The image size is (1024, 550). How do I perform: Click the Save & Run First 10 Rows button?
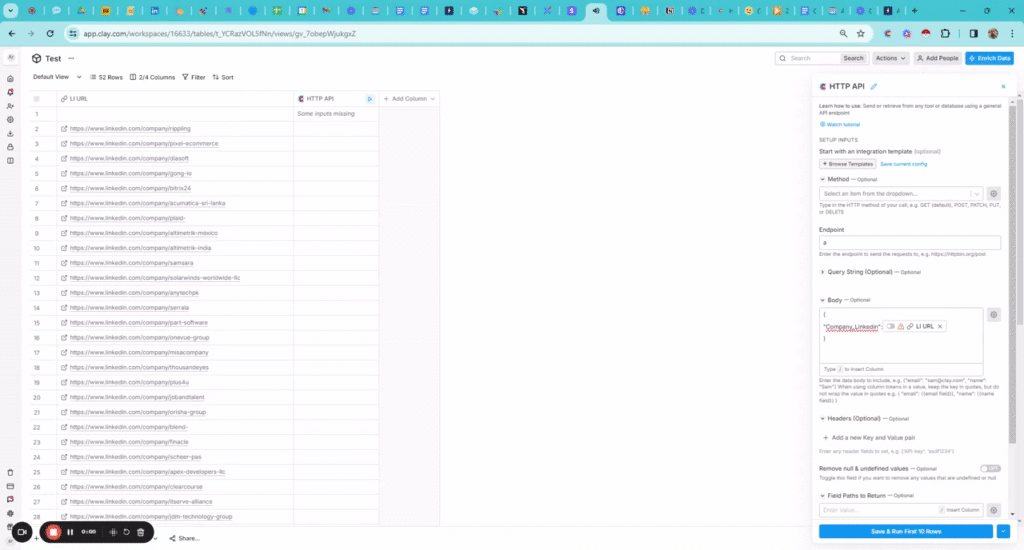click(x=906, y=531)
